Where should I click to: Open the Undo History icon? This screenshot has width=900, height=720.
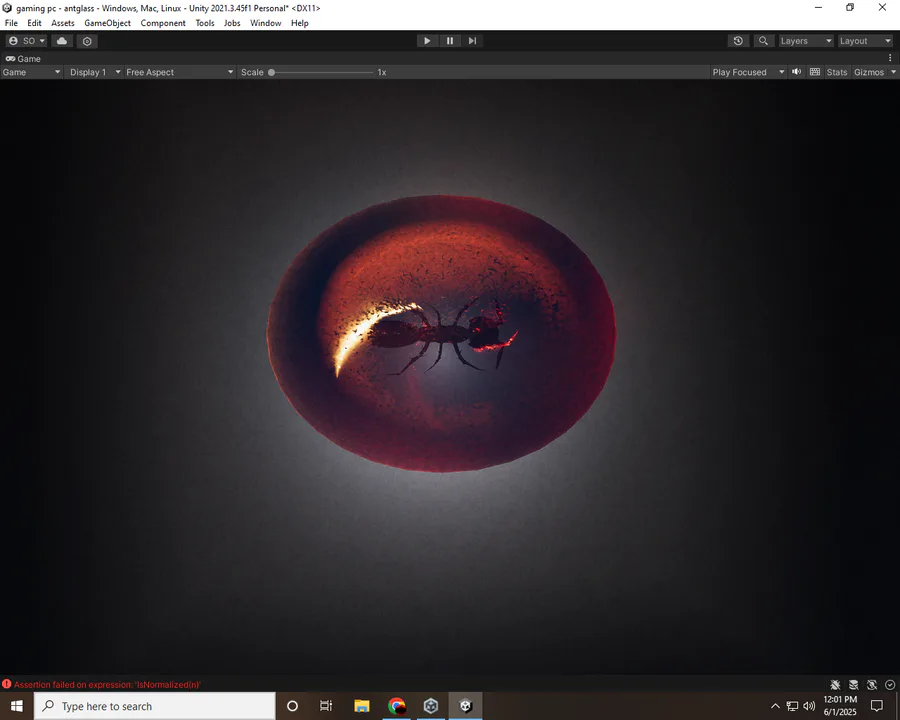coord(738,41)
